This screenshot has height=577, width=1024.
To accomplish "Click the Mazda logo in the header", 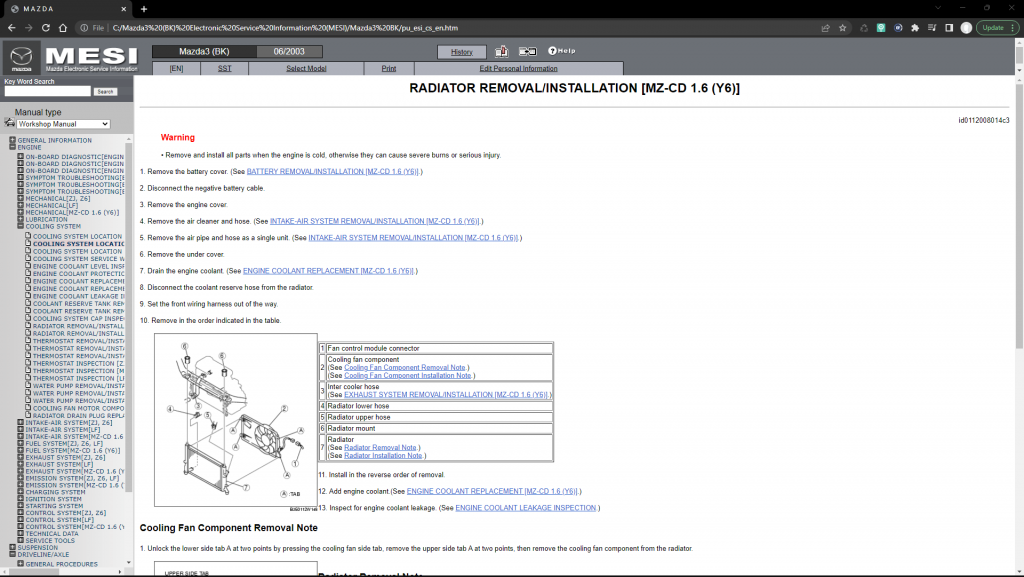I will pos(22,58).
